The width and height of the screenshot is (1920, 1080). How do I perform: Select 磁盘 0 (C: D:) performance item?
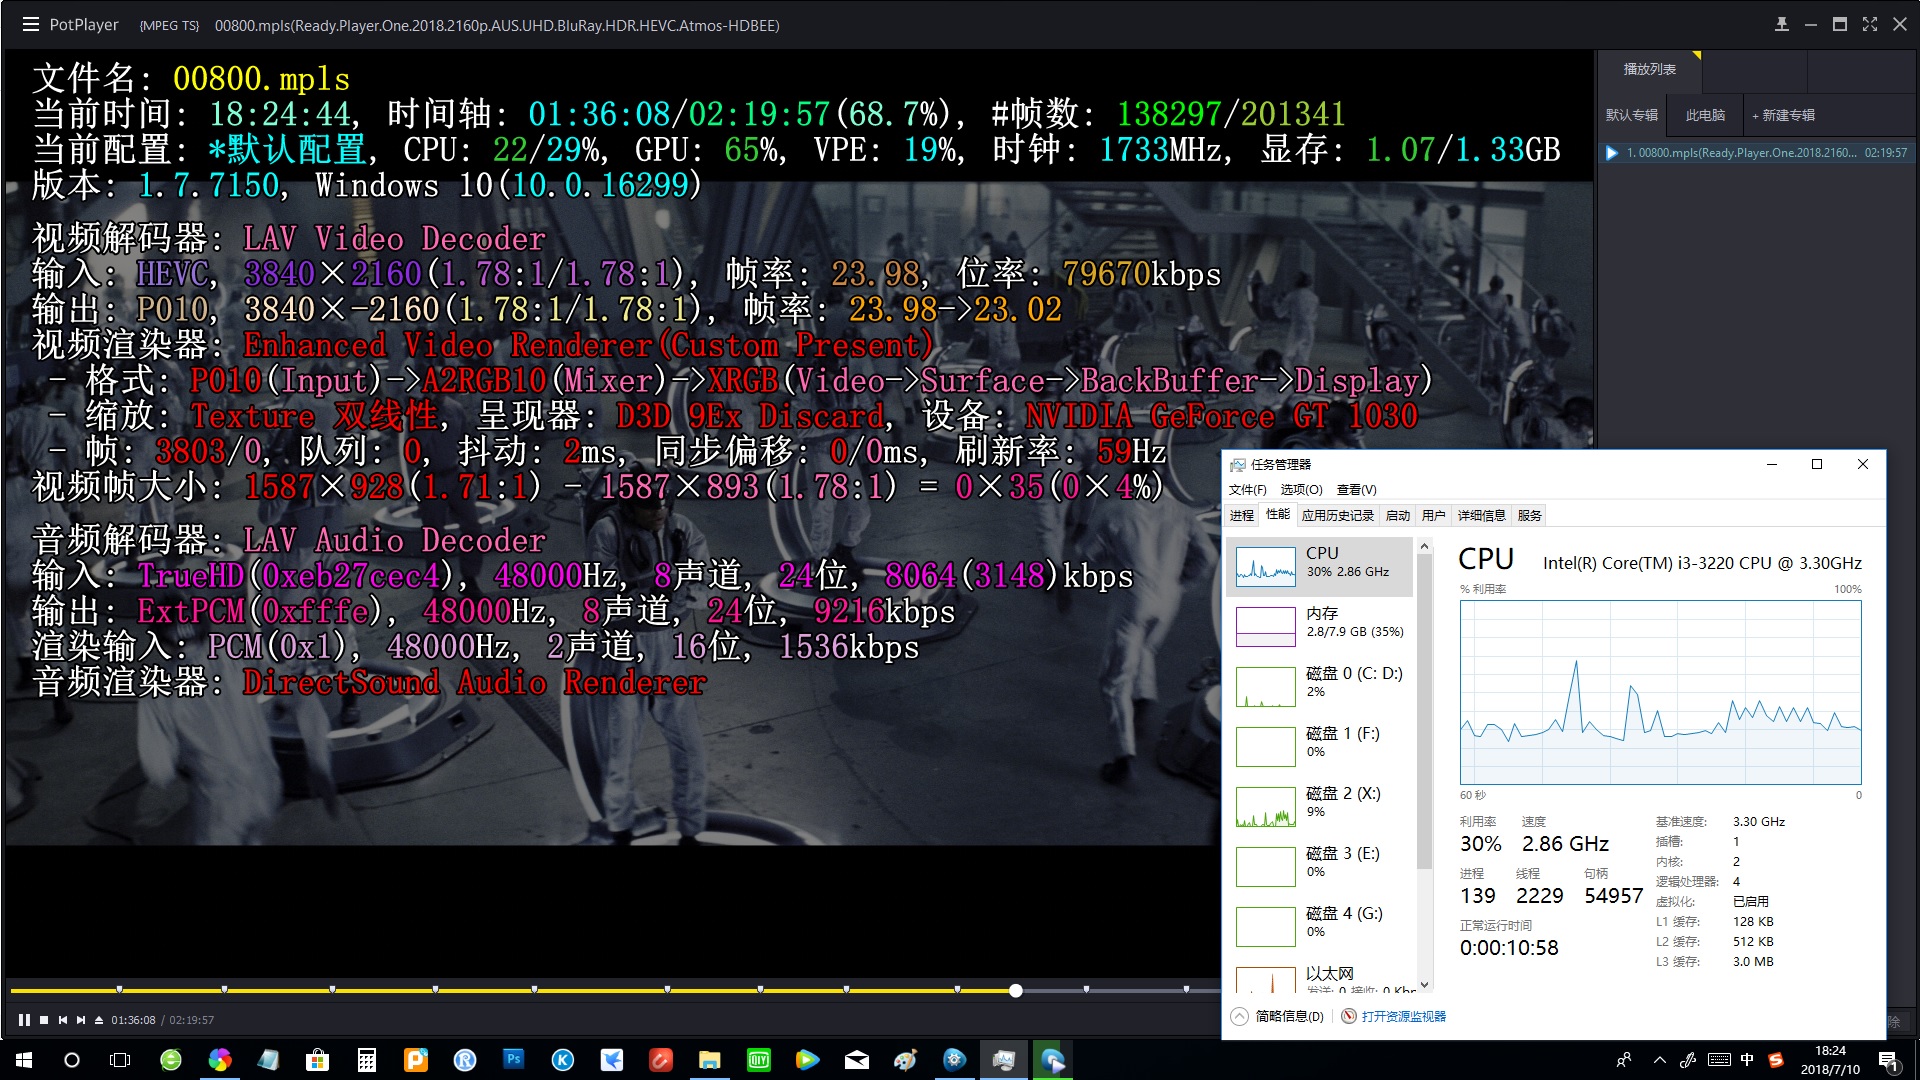click(x=1320, y=687)
